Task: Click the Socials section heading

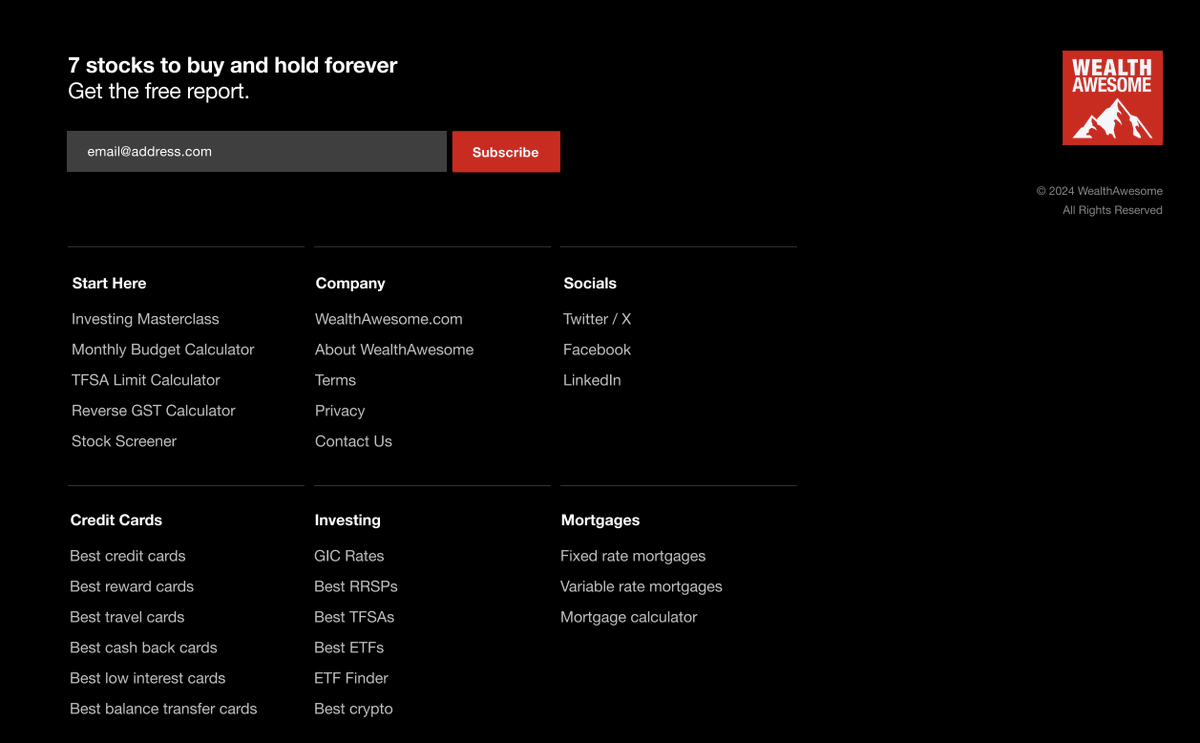Action: pos(590,283)
